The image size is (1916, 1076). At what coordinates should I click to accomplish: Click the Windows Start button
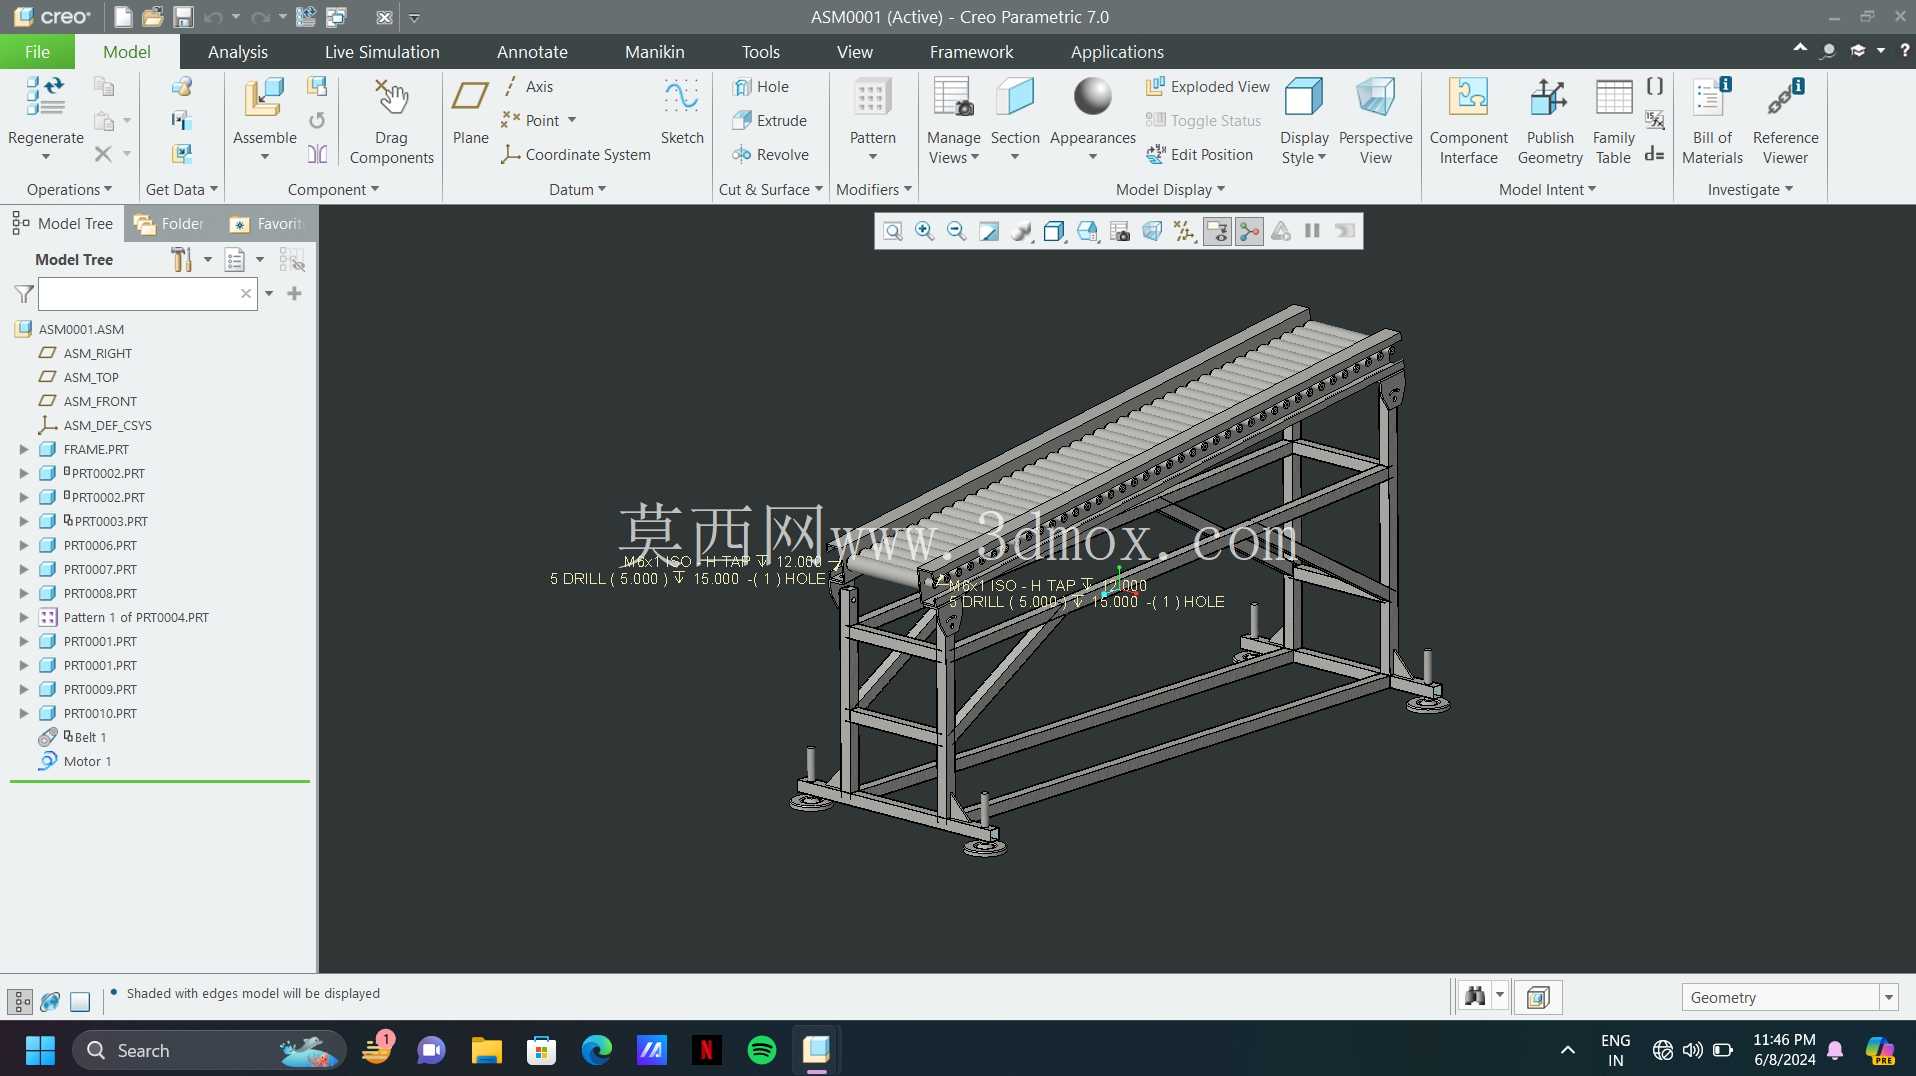(40, 1050)
